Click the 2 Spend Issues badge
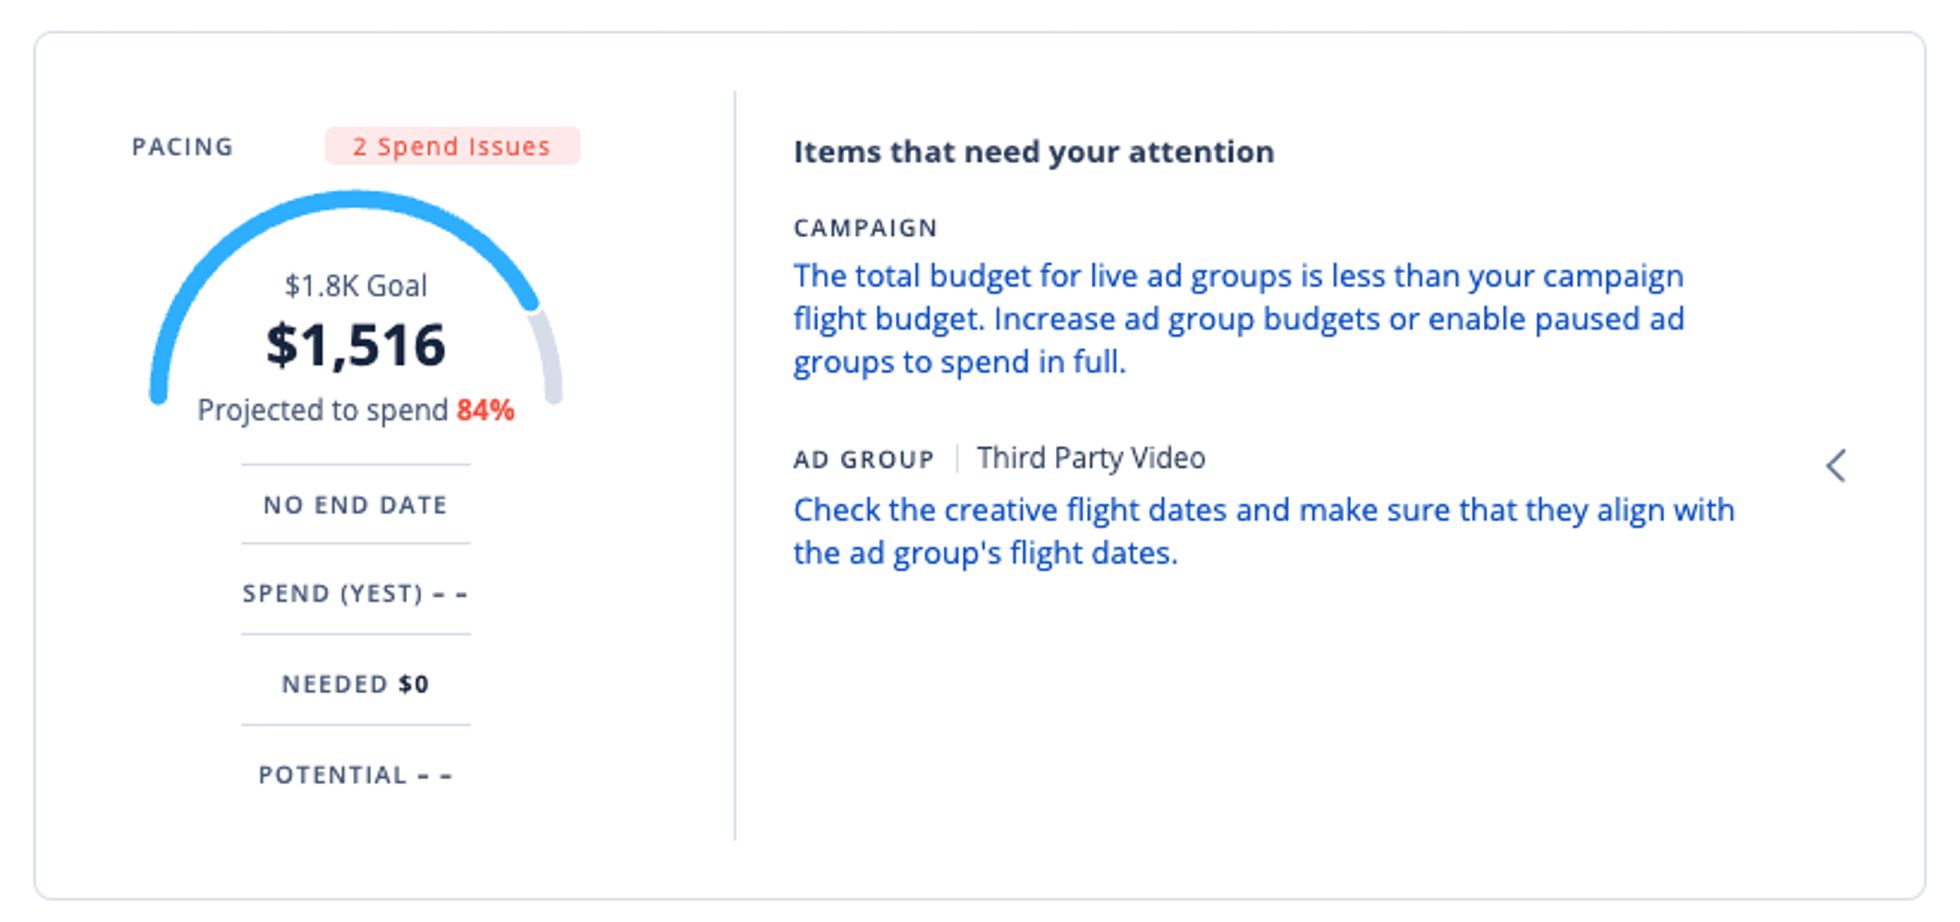 pos(452,146)
